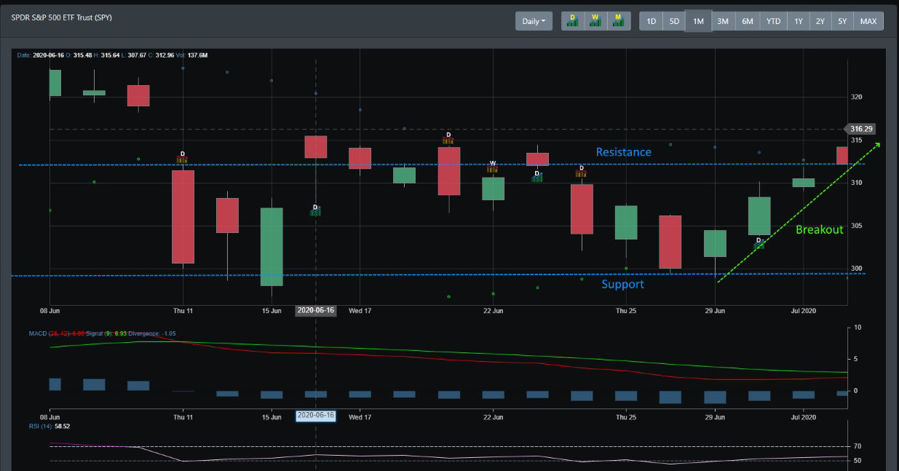Image resolution: width=899 pixels, height=471 pixels.
Task: Click the SPDR S&P 500 ETF Trust (SPY) title
Action: pyautogui.click(x=61, y=18)
